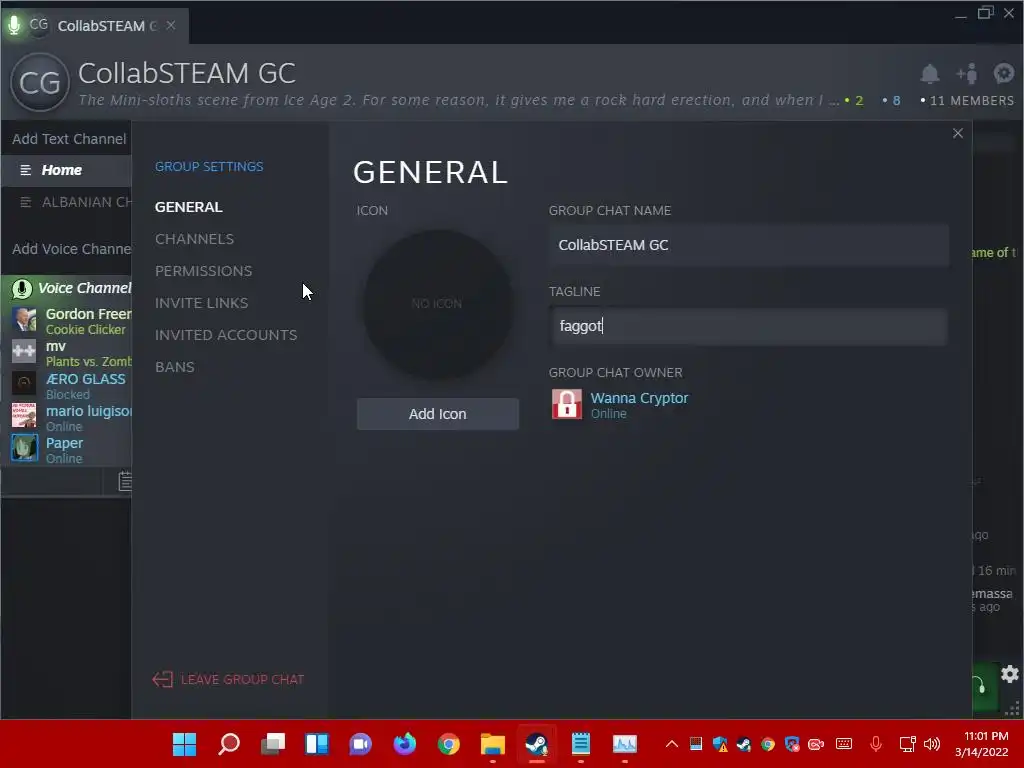Open Windows Search in taskbar
The width and height of the screenshot is (1024, 768).
point(229,744)
